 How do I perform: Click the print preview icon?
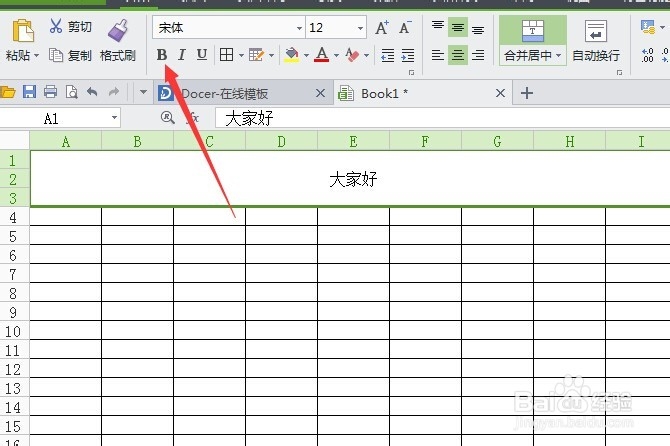tap(71, 91)
